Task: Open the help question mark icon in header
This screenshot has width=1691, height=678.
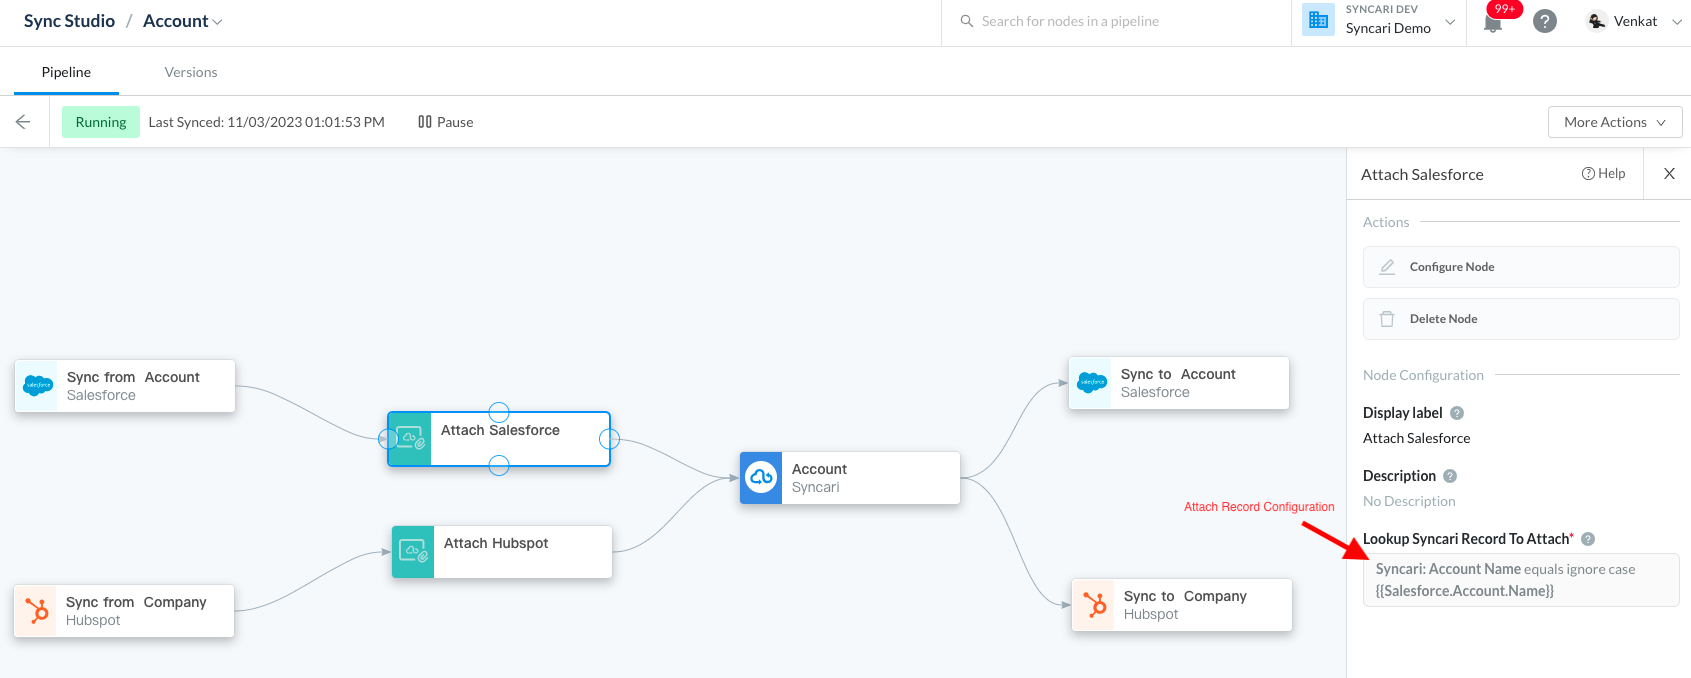Action: click(x=1545, y=21)
